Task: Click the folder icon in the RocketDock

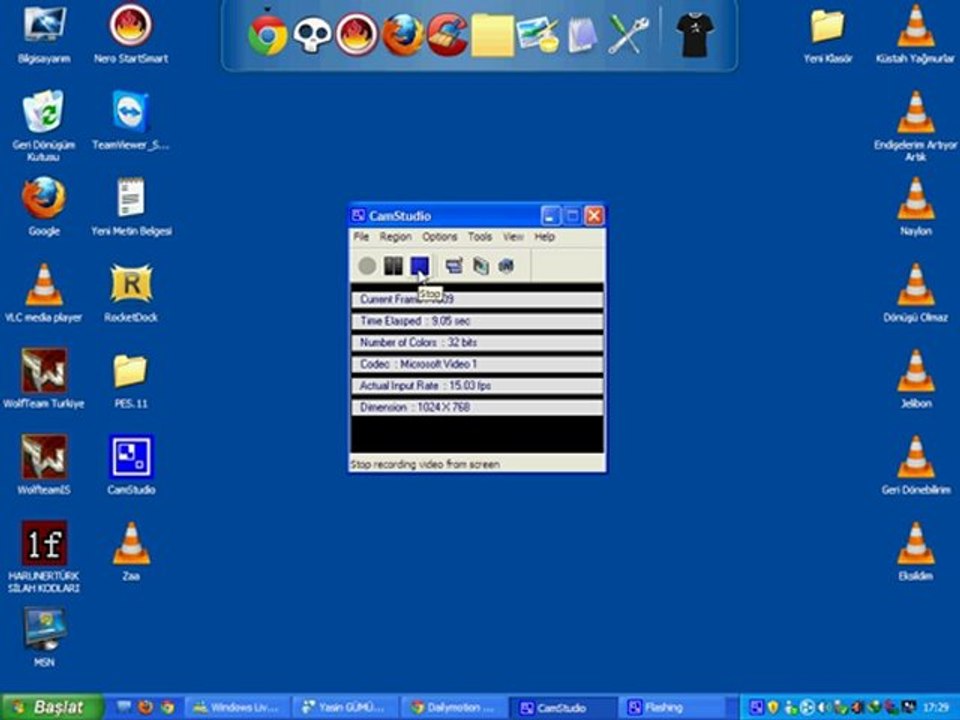Action: click(492, 36)
